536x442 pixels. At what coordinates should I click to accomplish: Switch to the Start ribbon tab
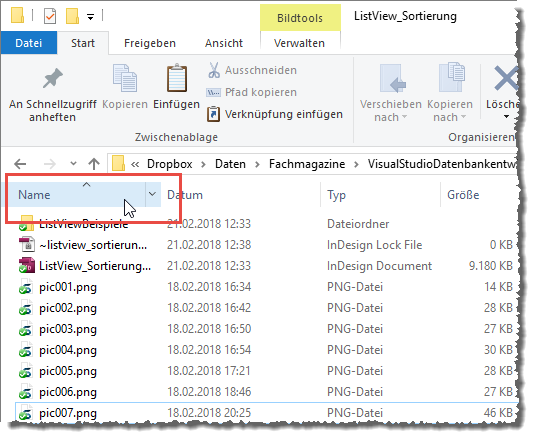click(x=83, y=43)
